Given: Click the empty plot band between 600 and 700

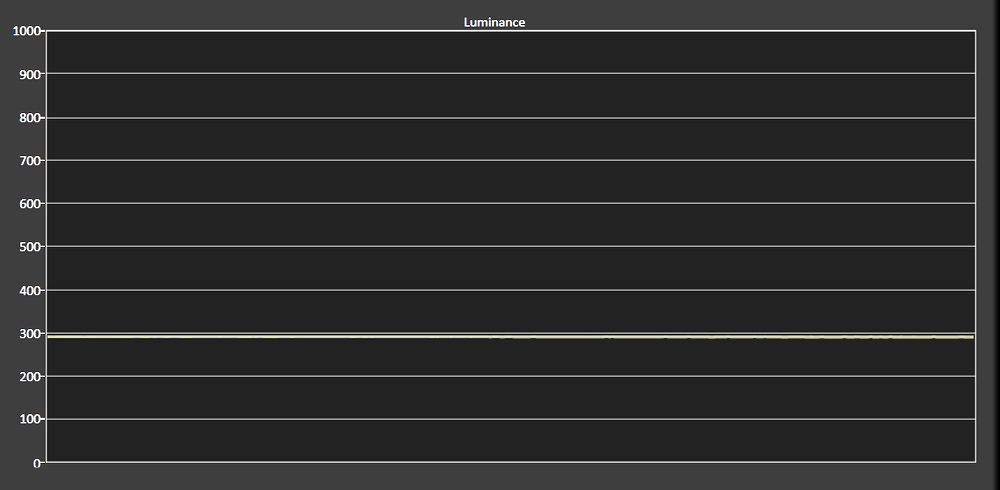Looking at the screenshot, I should (510, 182).
